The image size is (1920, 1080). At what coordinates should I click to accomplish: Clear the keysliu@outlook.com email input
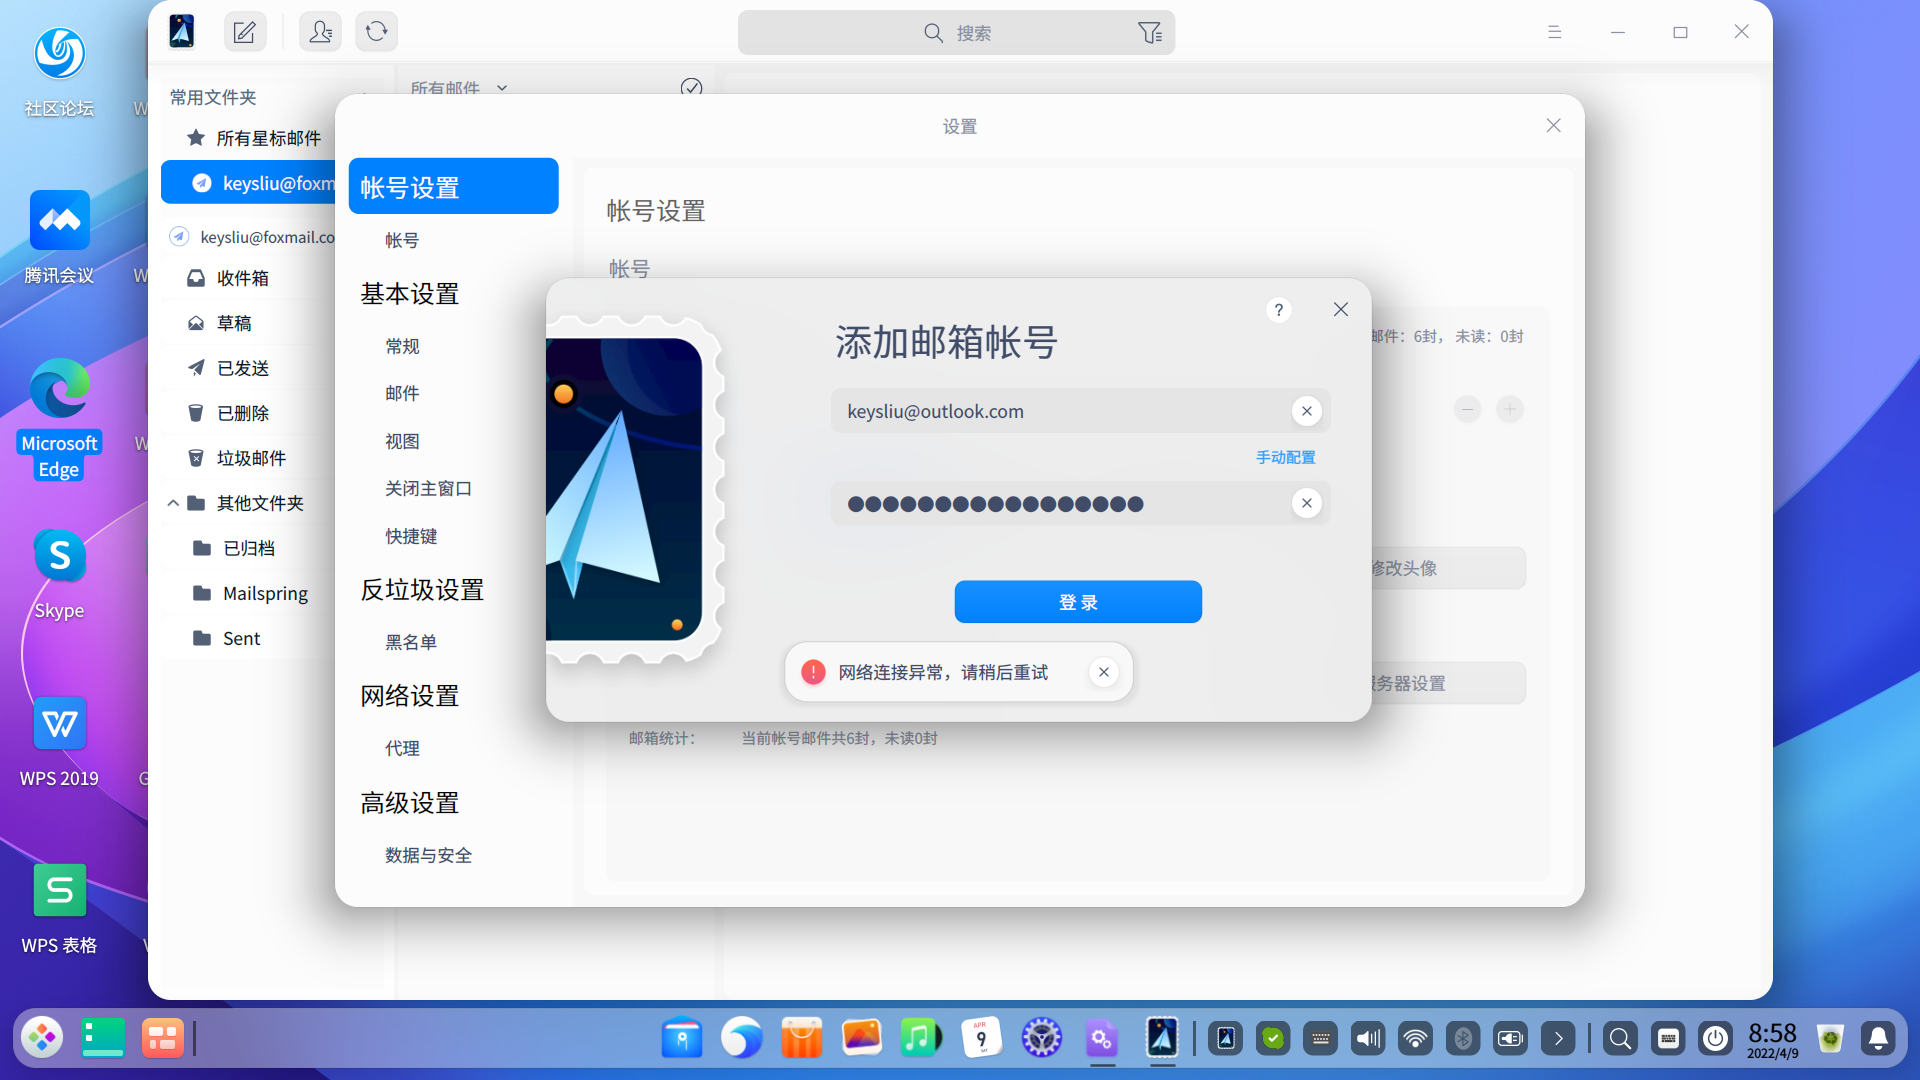[x=1306, y=410]
